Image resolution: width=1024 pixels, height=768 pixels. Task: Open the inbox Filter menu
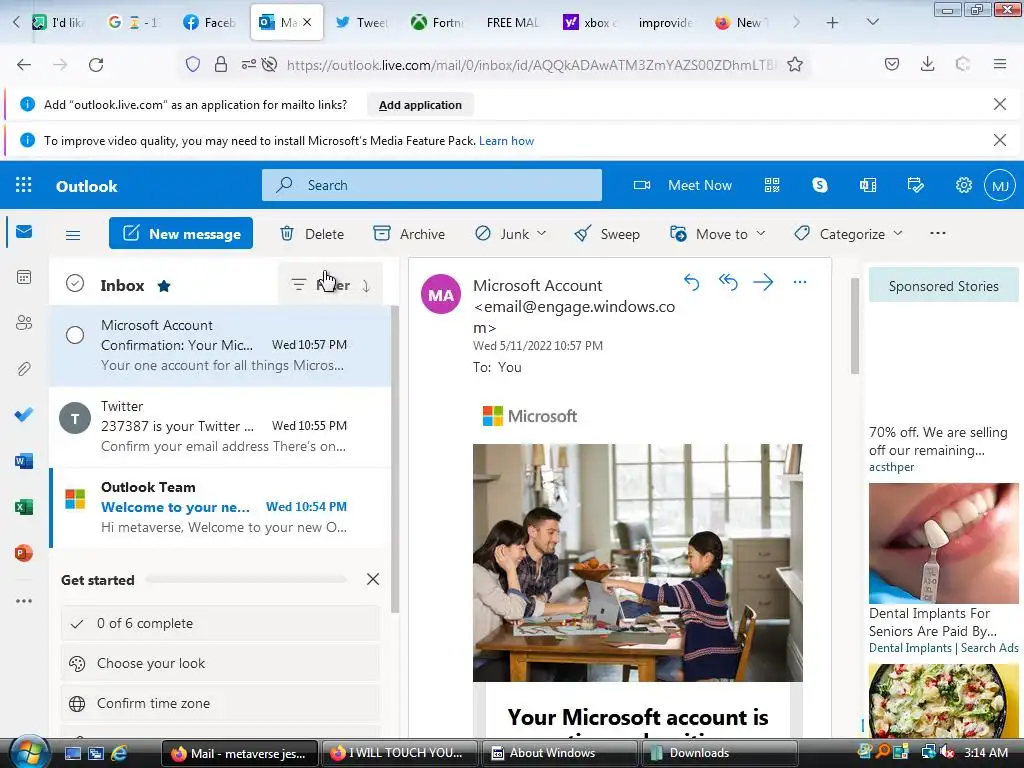(321, 285)
